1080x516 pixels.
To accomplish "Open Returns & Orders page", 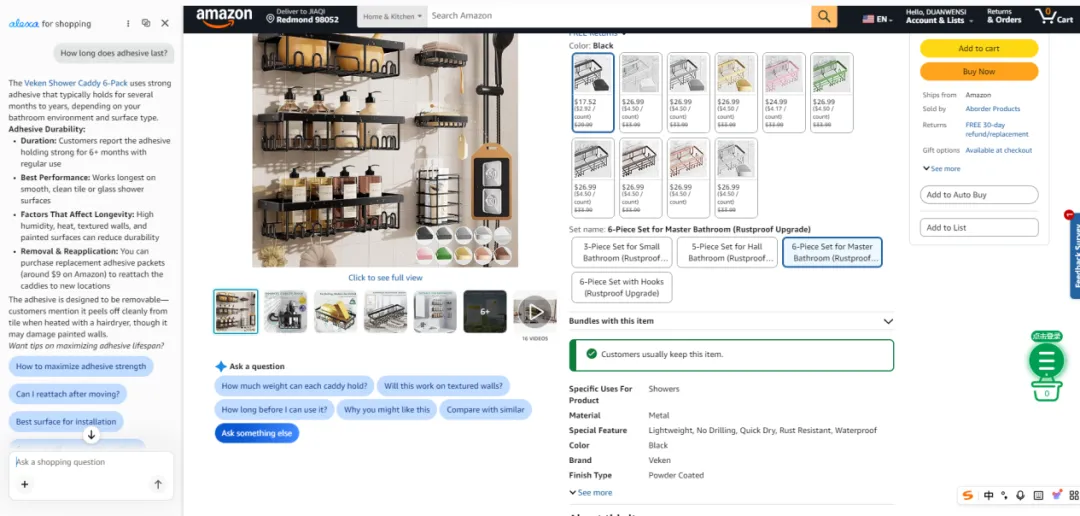I will tap(1004, 16).
